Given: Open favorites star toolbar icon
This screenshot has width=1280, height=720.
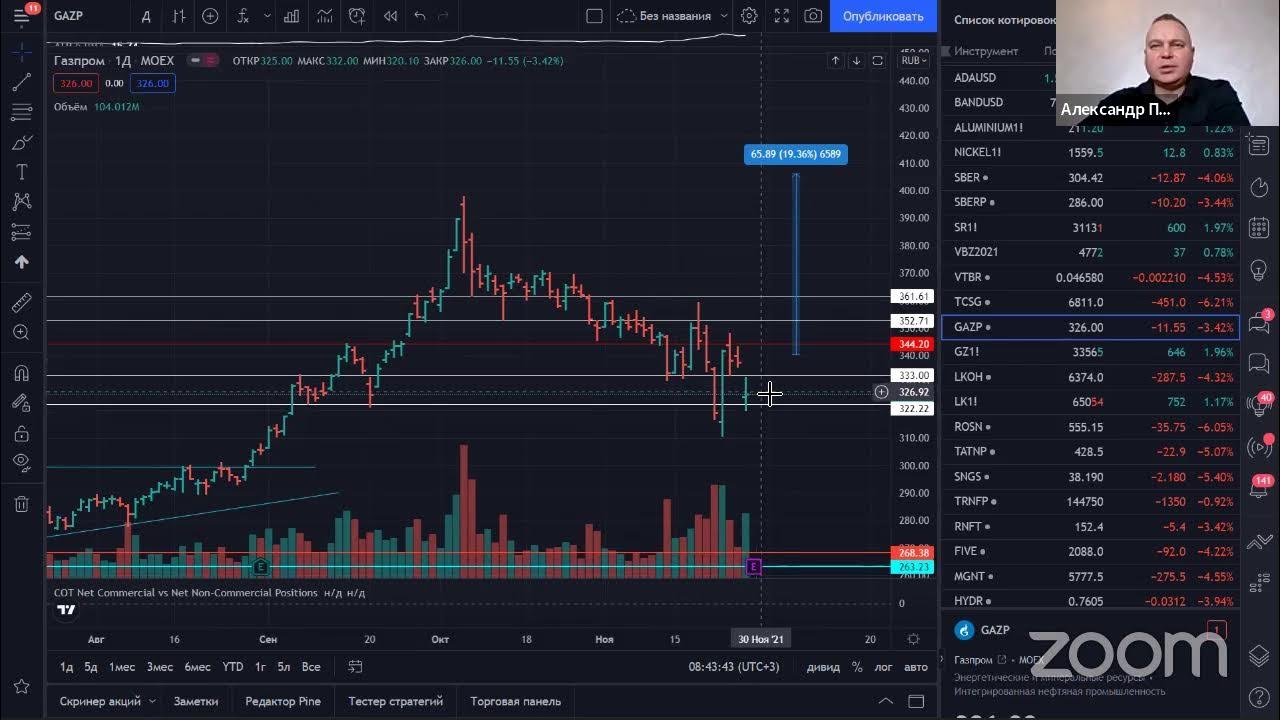Looking at the screenshot, I should [x=21, y=686].
